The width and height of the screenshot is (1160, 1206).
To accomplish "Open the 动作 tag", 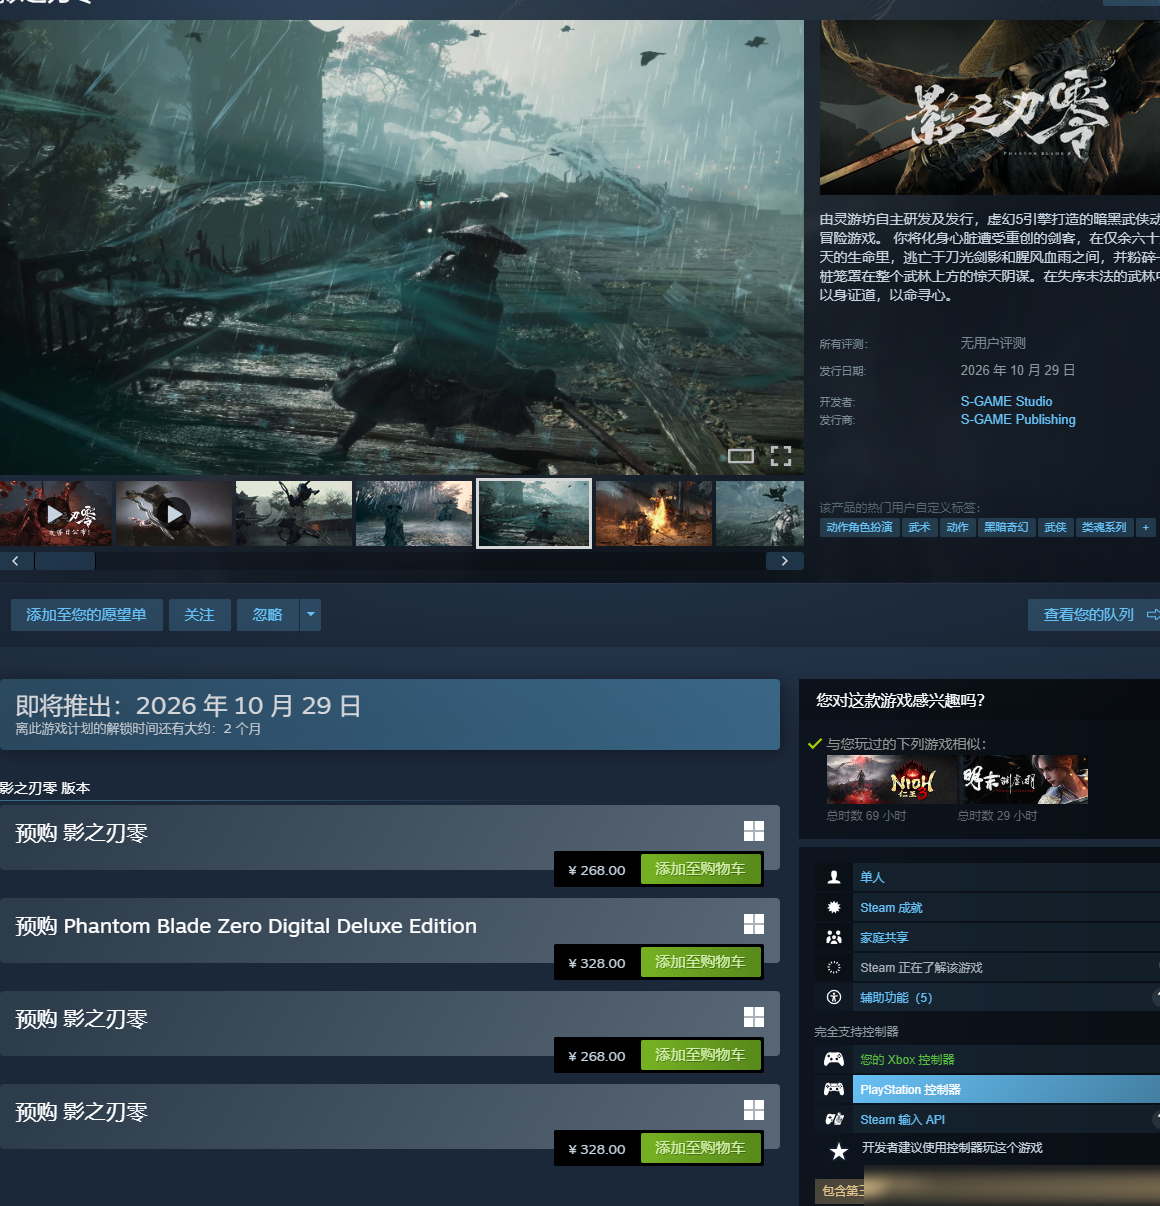I will [958, 527].
